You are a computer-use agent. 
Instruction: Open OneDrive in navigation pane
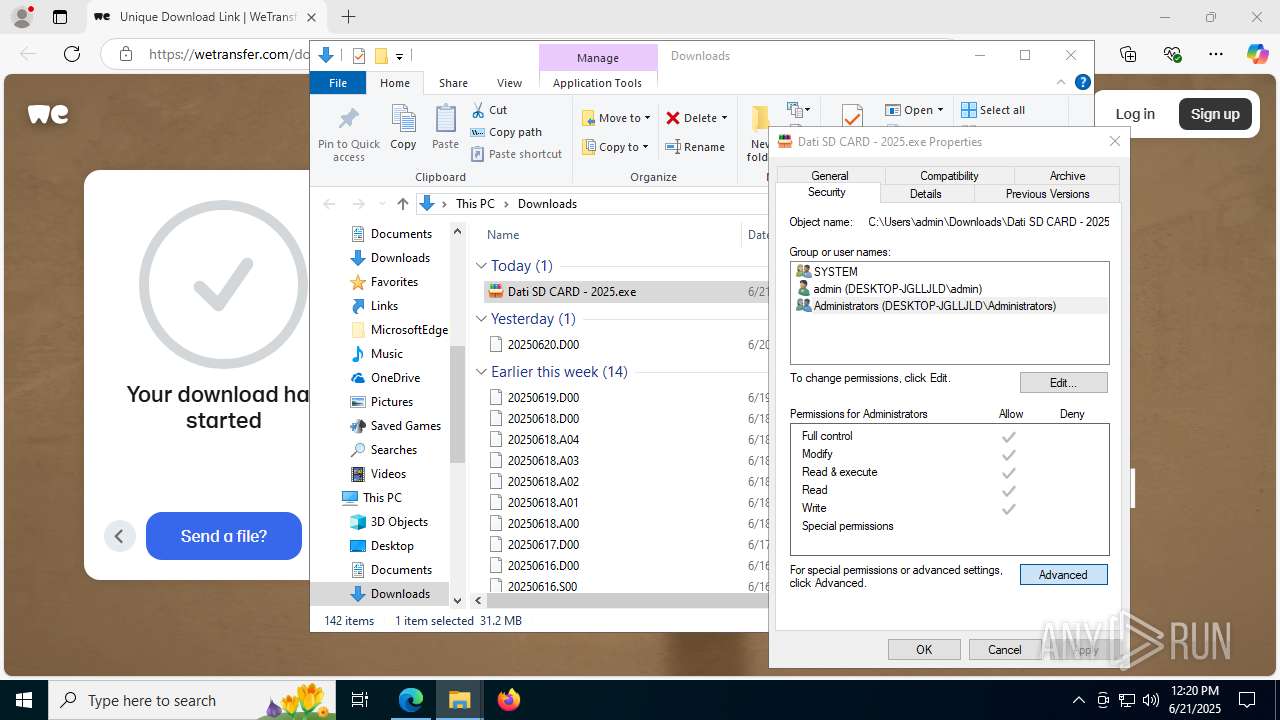coord(395,378)
